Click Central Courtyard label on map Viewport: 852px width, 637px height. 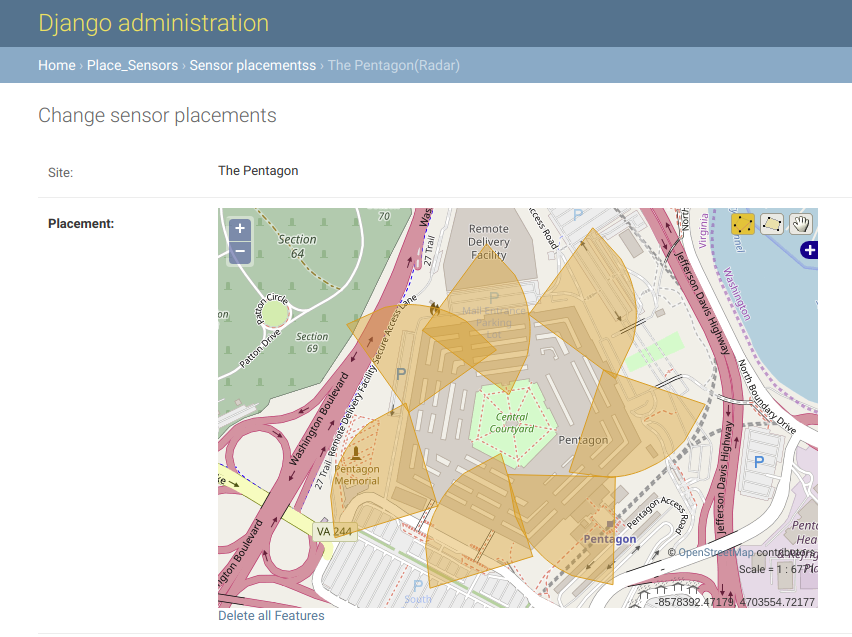(511, 423)
